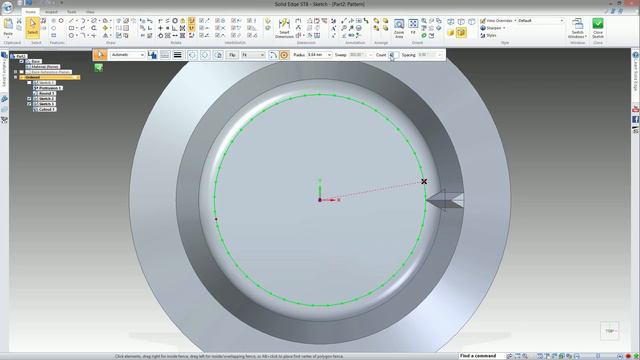The height and width of the screenshot is (360, 640).
Task: Click the Cut scissors icon in Clipboard
Action: (19, 20)
